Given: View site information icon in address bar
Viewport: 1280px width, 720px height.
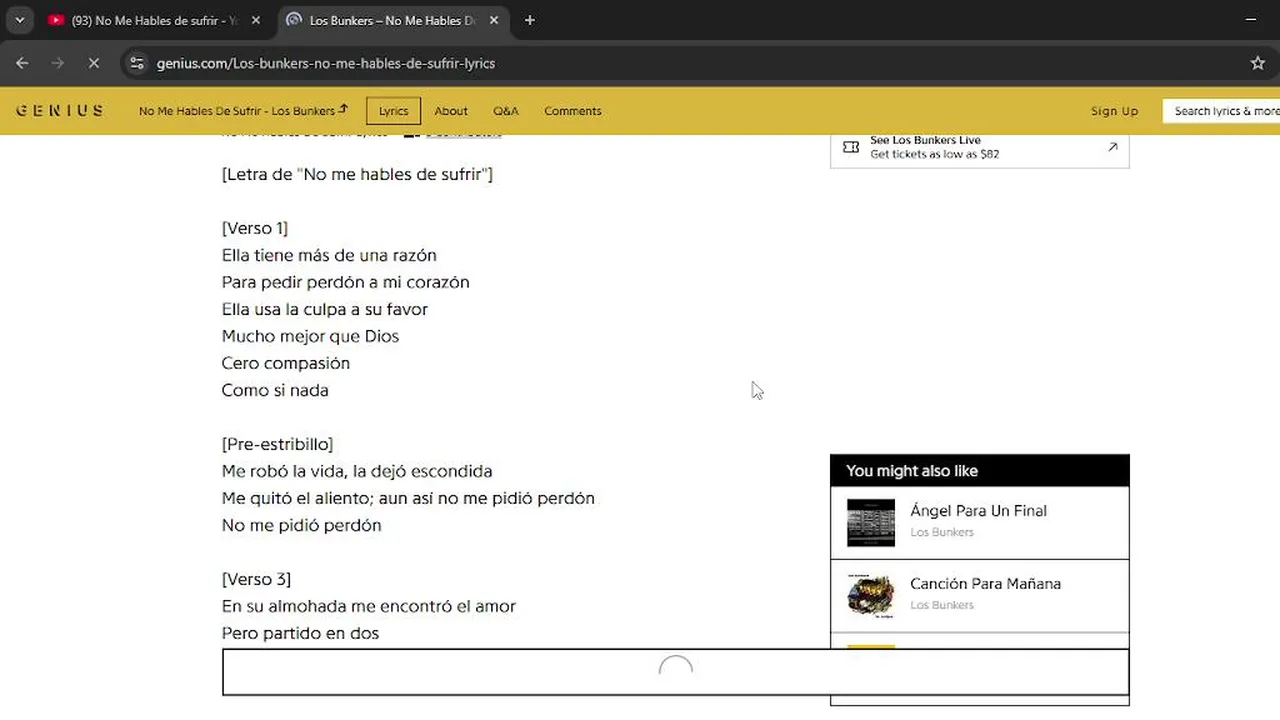Looking at the screenshot, I should point(137,63).
